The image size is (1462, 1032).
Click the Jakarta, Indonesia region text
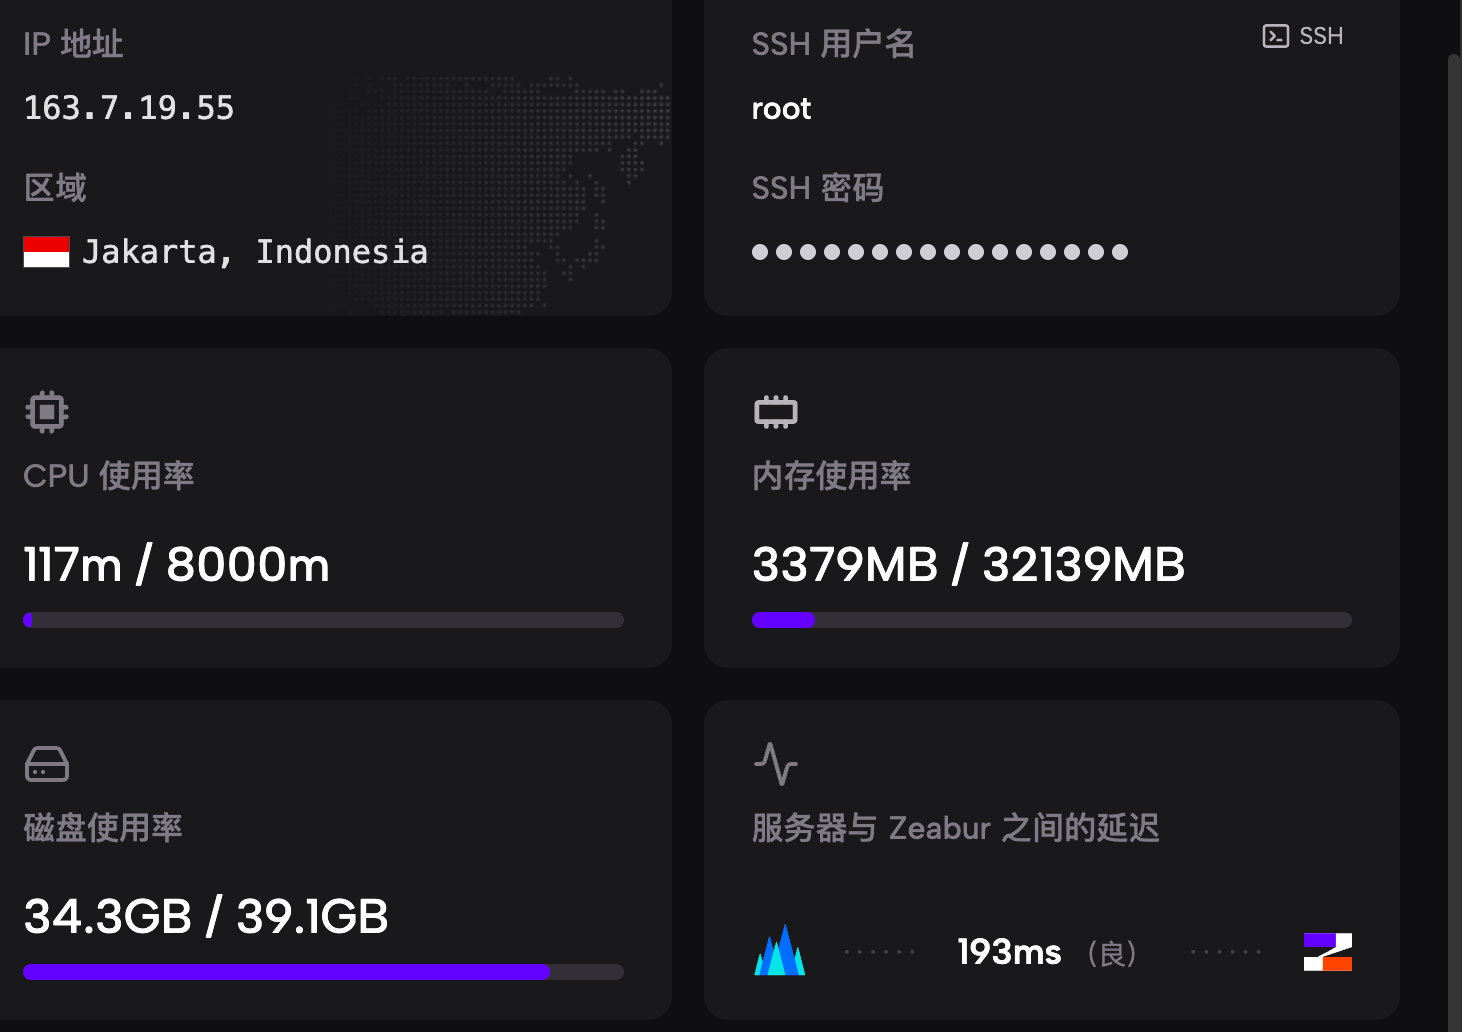[255, 252]
